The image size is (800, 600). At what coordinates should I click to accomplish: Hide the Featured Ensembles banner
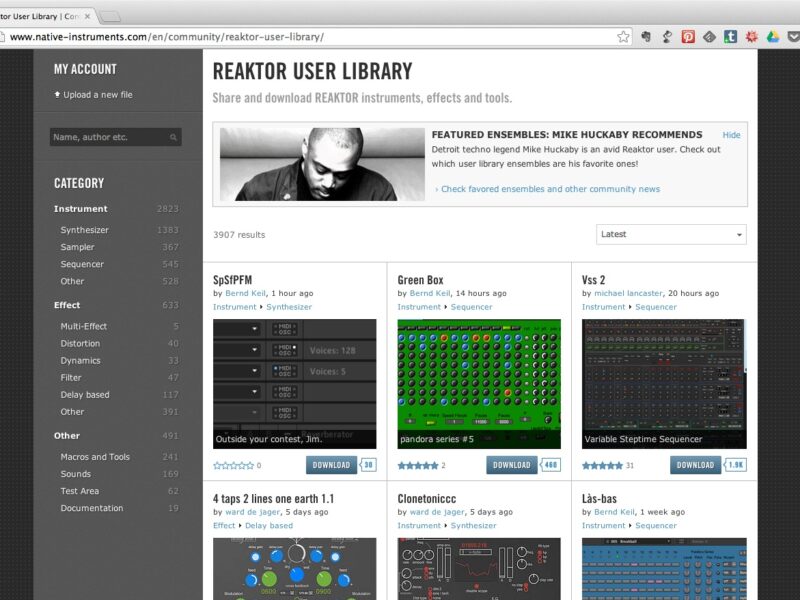(731, 135)
